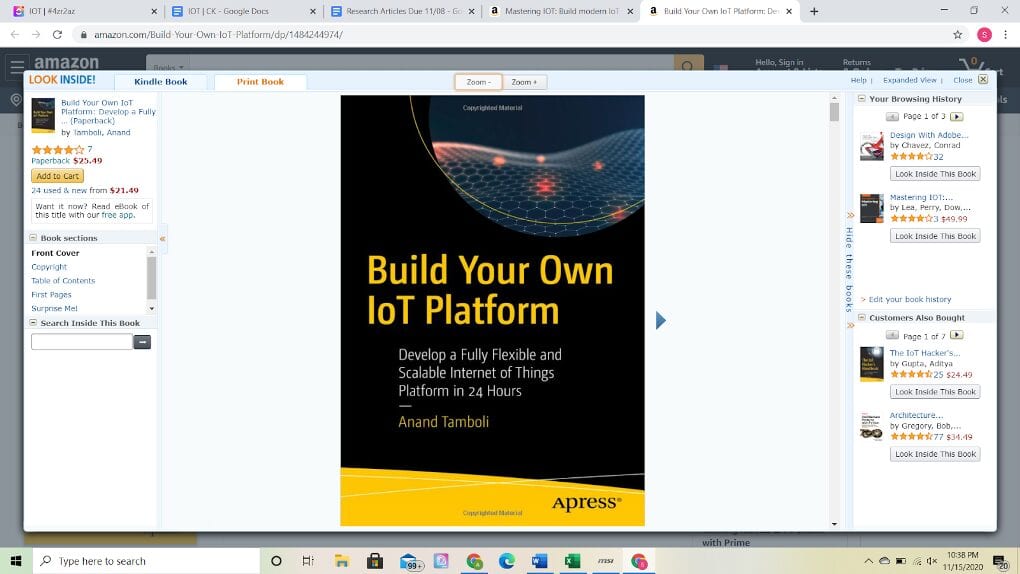
Task: Look Inside The IoT Hacker's book
Action: [935, 392]
